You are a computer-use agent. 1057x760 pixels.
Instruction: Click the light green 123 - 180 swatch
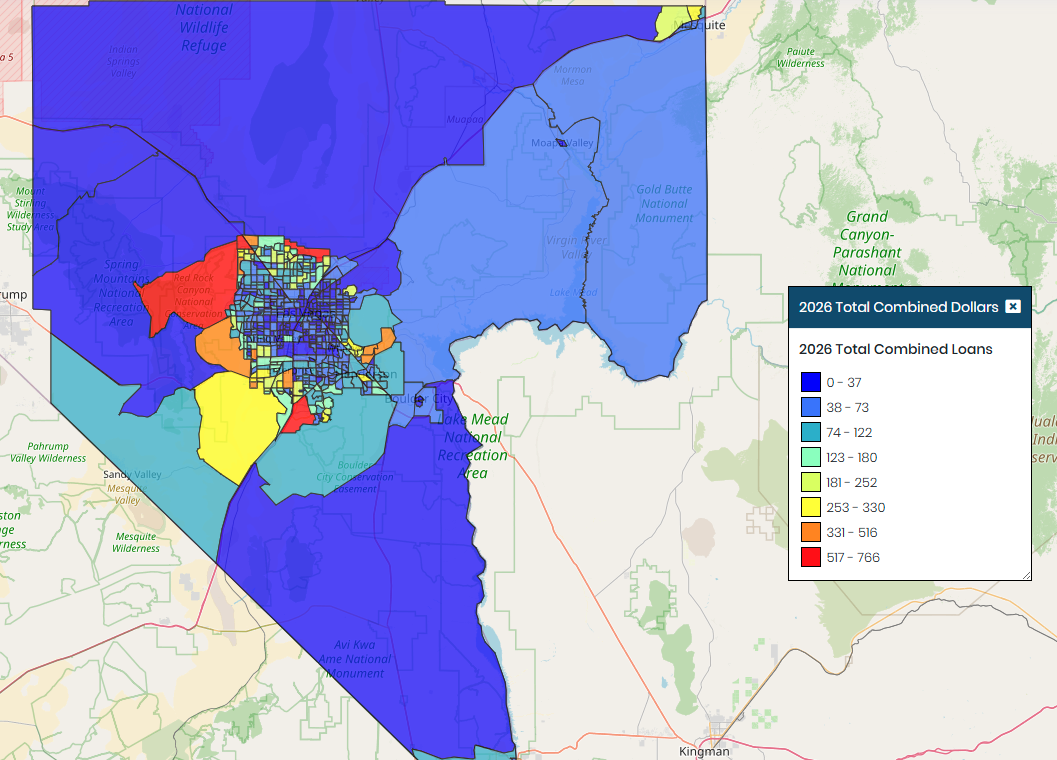tap(811, 457)
